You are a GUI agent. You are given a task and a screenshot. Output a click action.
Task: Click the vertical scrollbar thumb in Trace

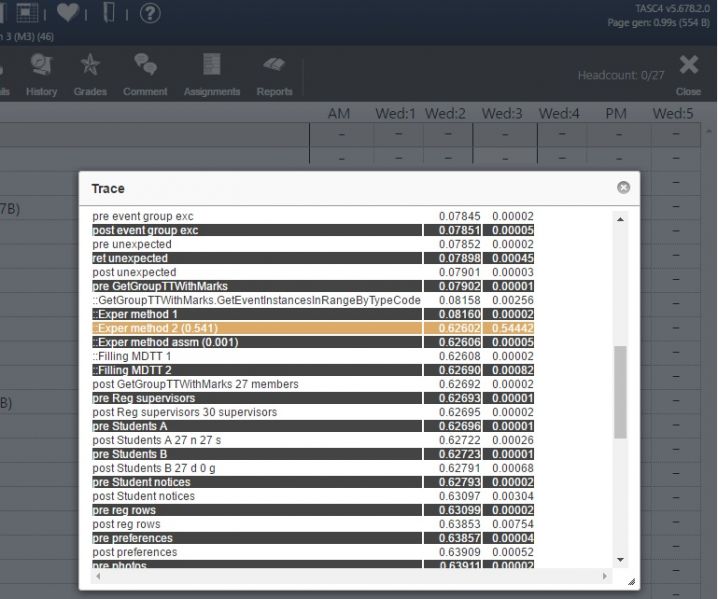tap(620, 392)
